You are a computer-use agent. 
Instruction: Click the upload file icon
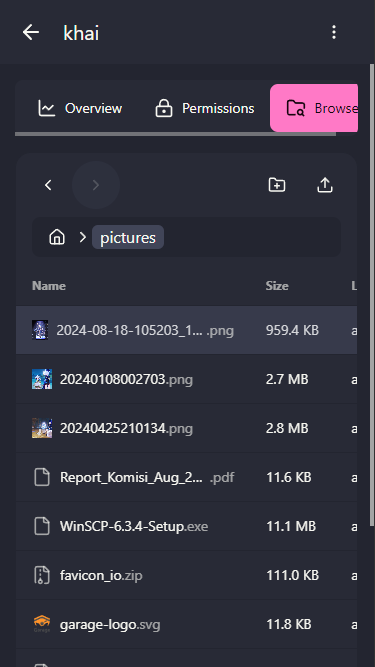click(x=325, y=185)
